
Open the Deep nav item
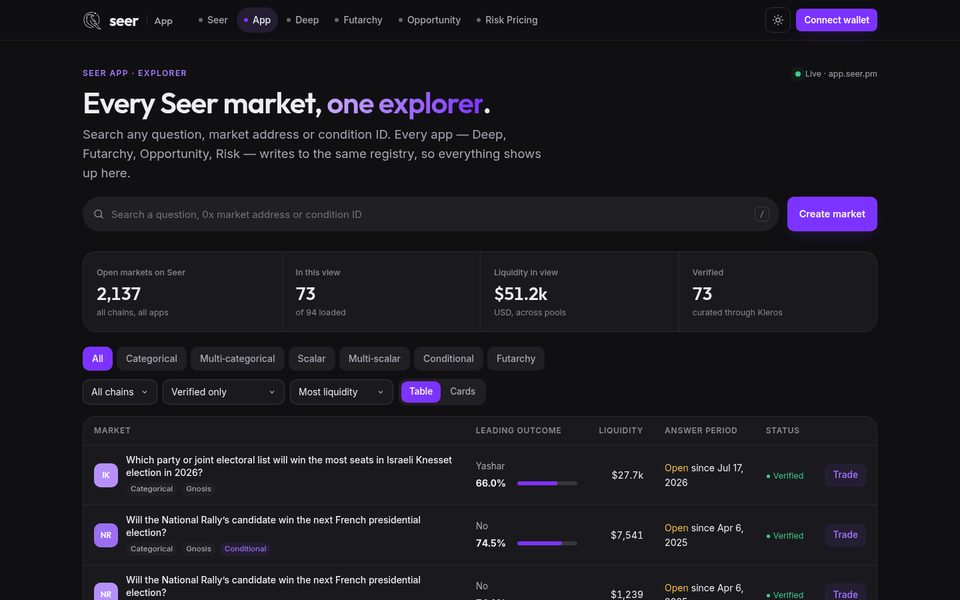point(302,20)
